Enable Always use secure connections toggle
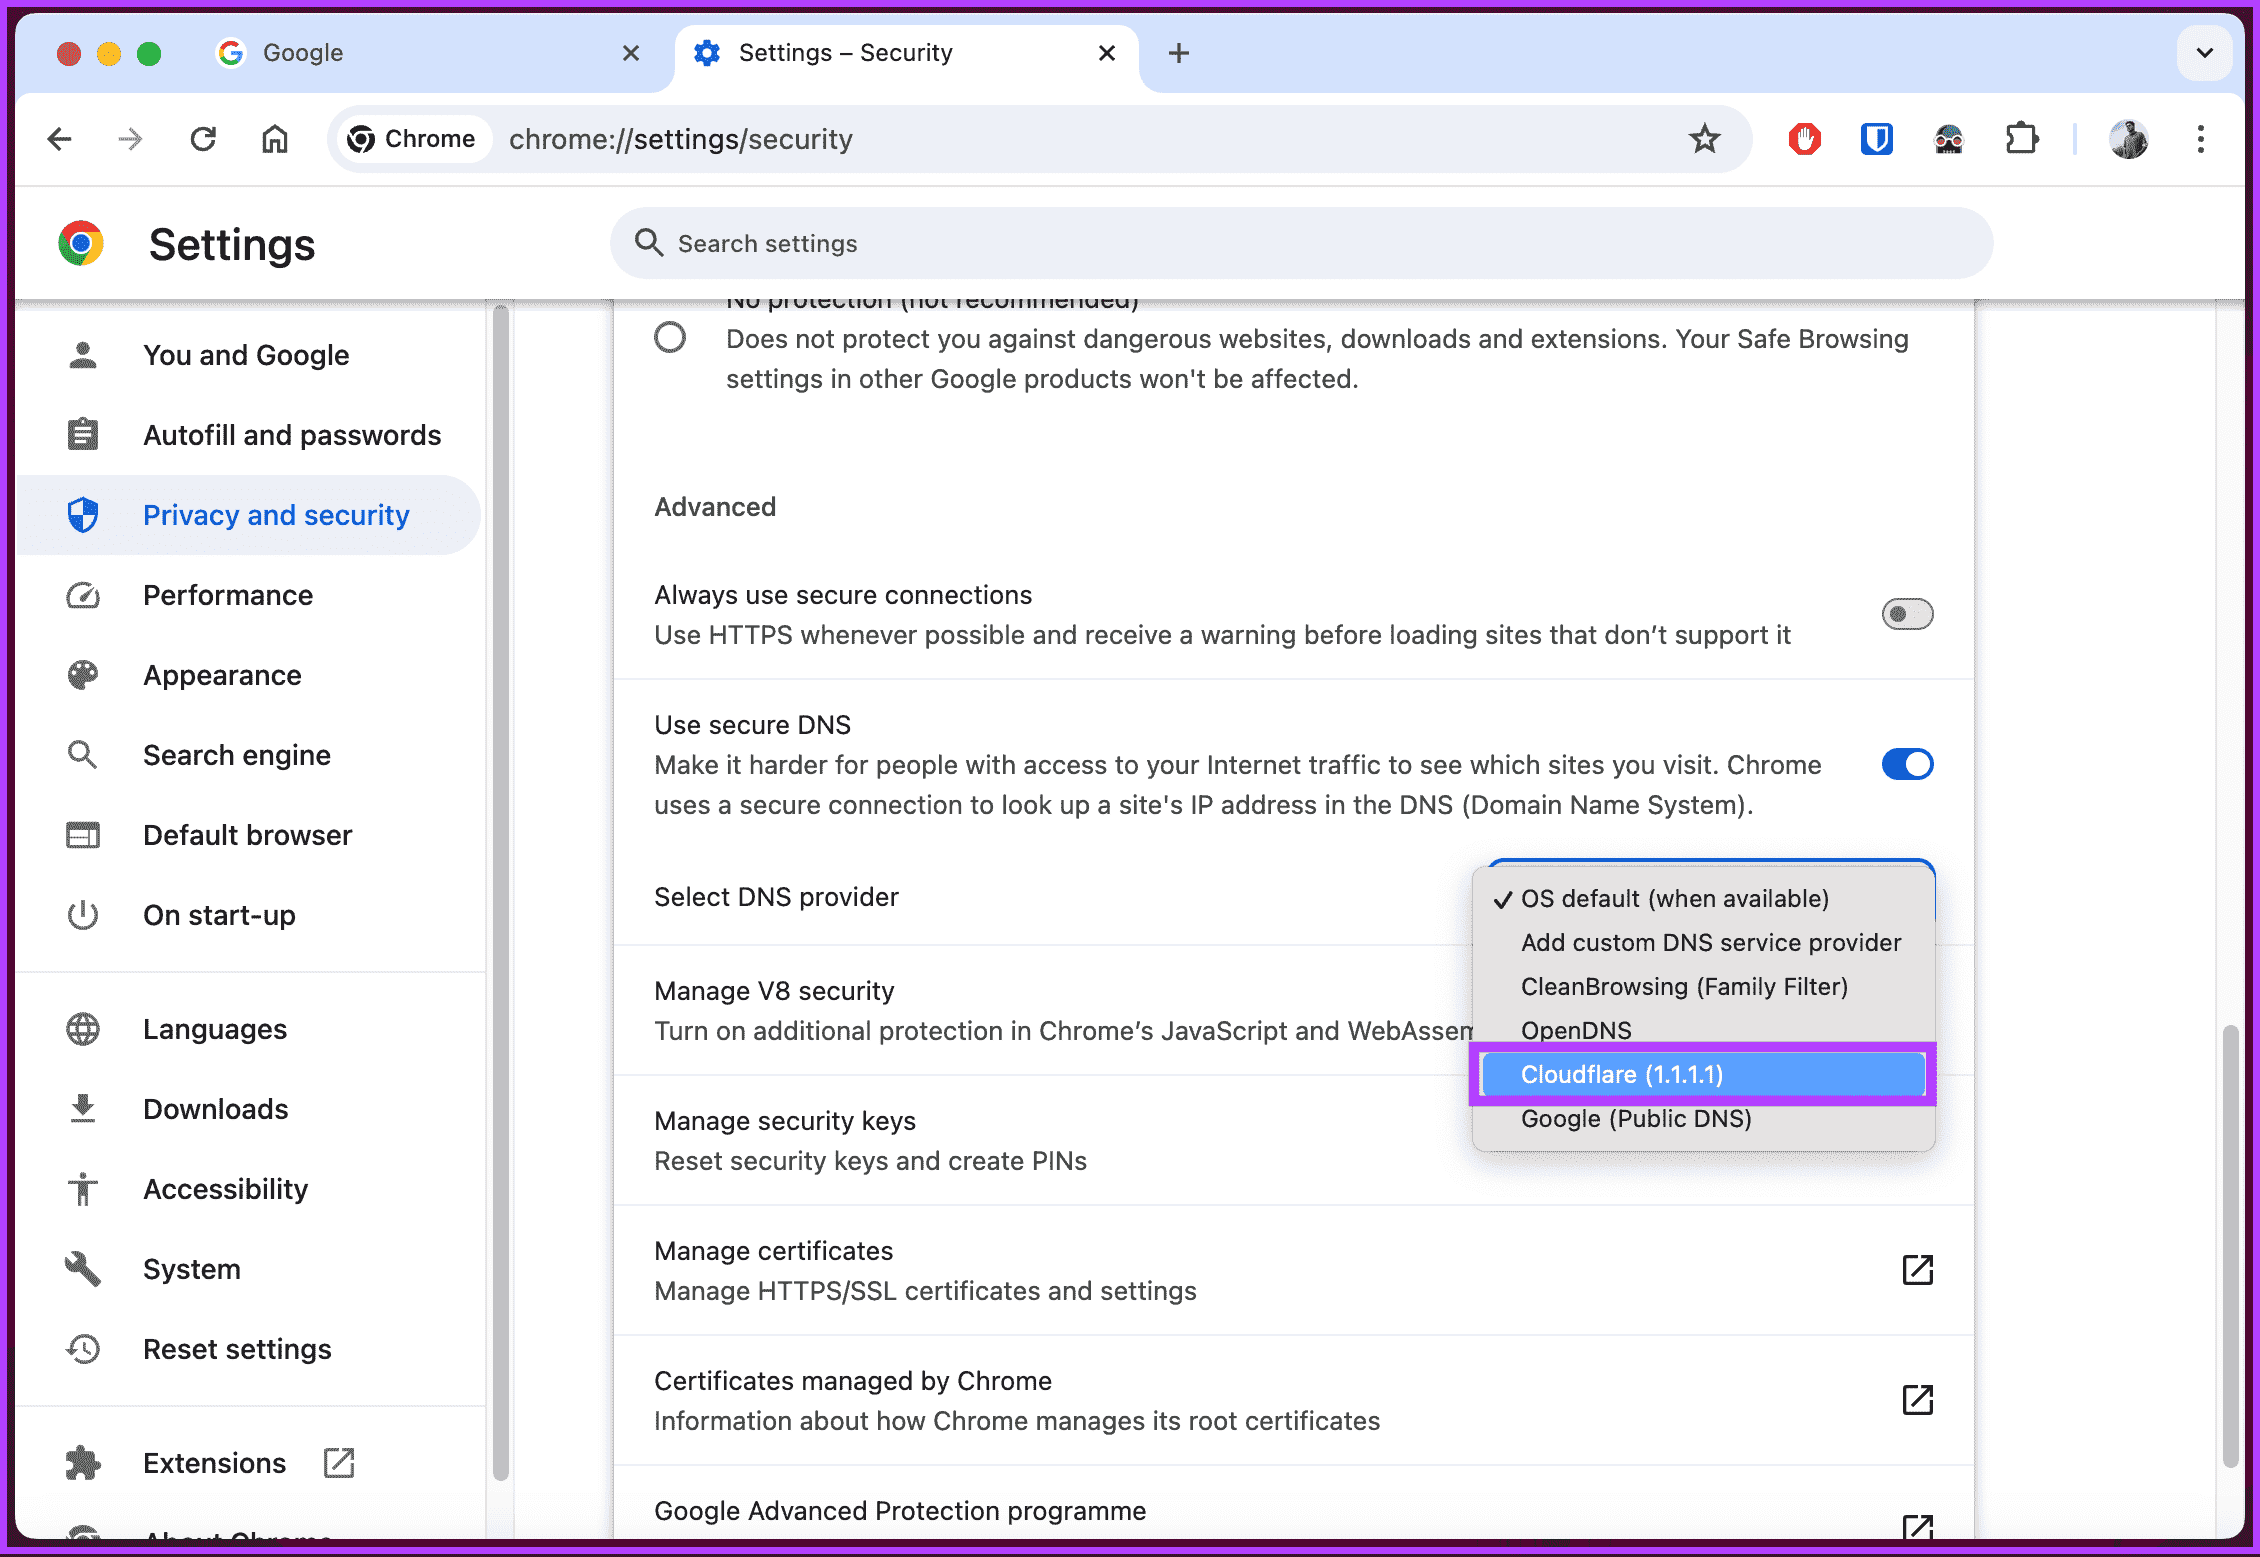2260x1557 pixels. [1907, 614]
